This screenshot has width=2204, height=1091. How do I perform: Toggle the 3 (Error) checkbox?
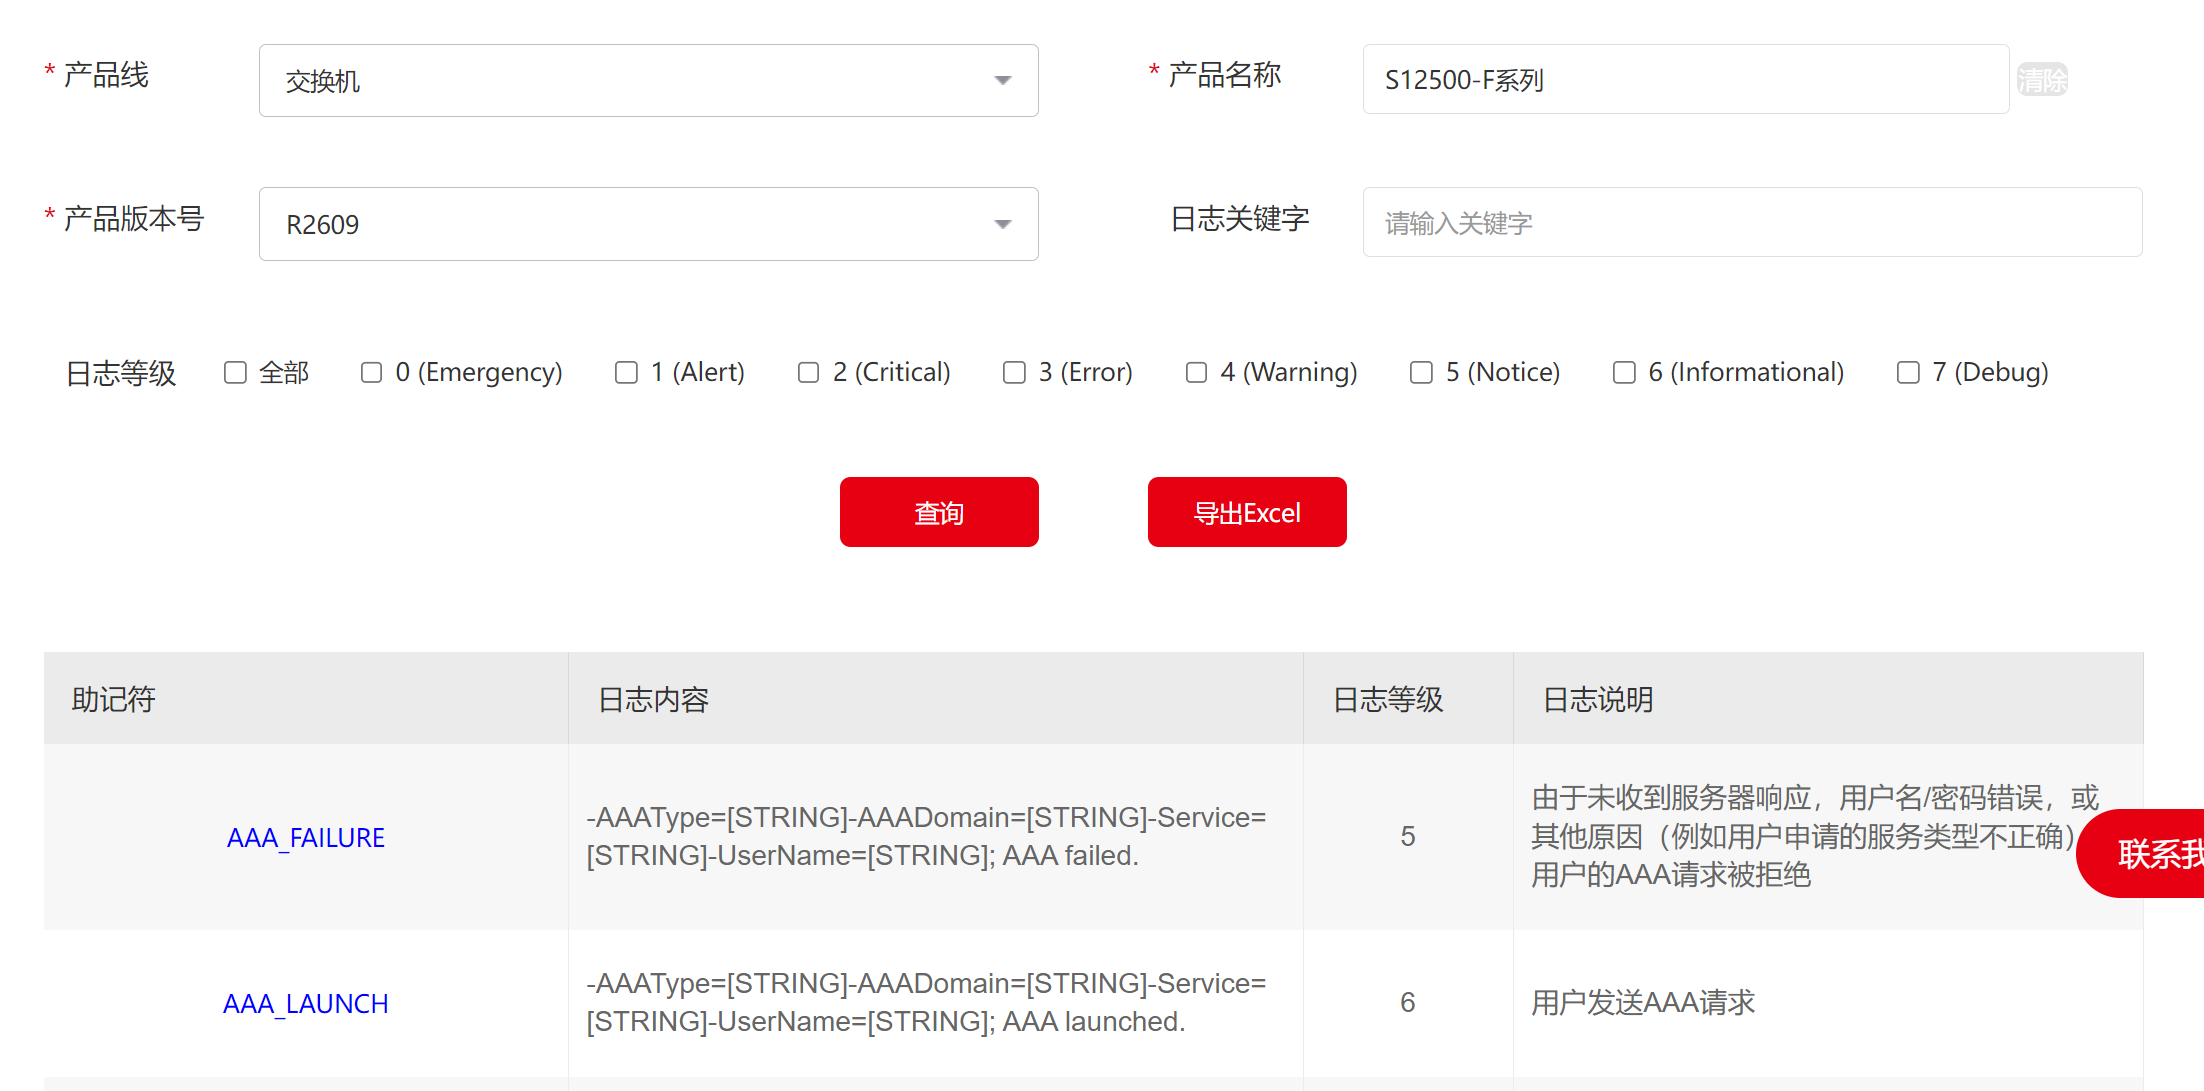1015,372
